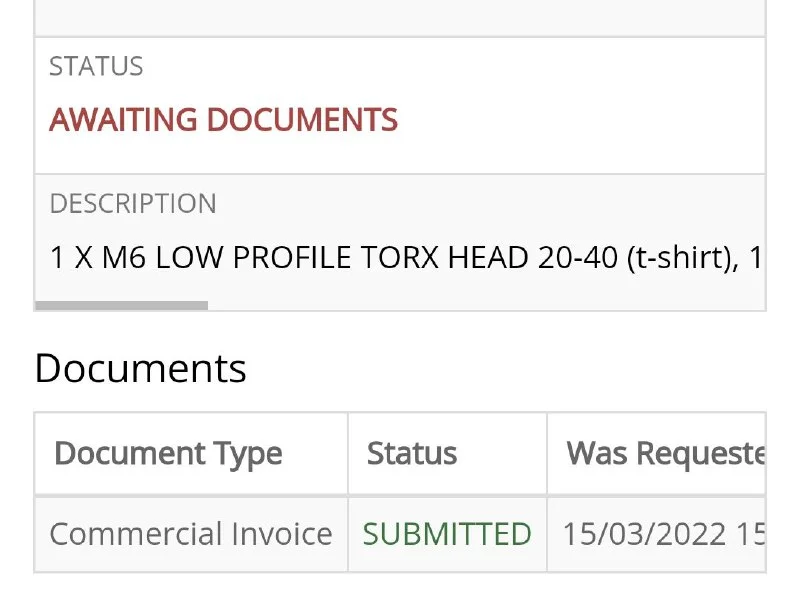Click the 15/03/2022 requested date
The width and height of the screenshot is (800, 598).
coord(644,534)
